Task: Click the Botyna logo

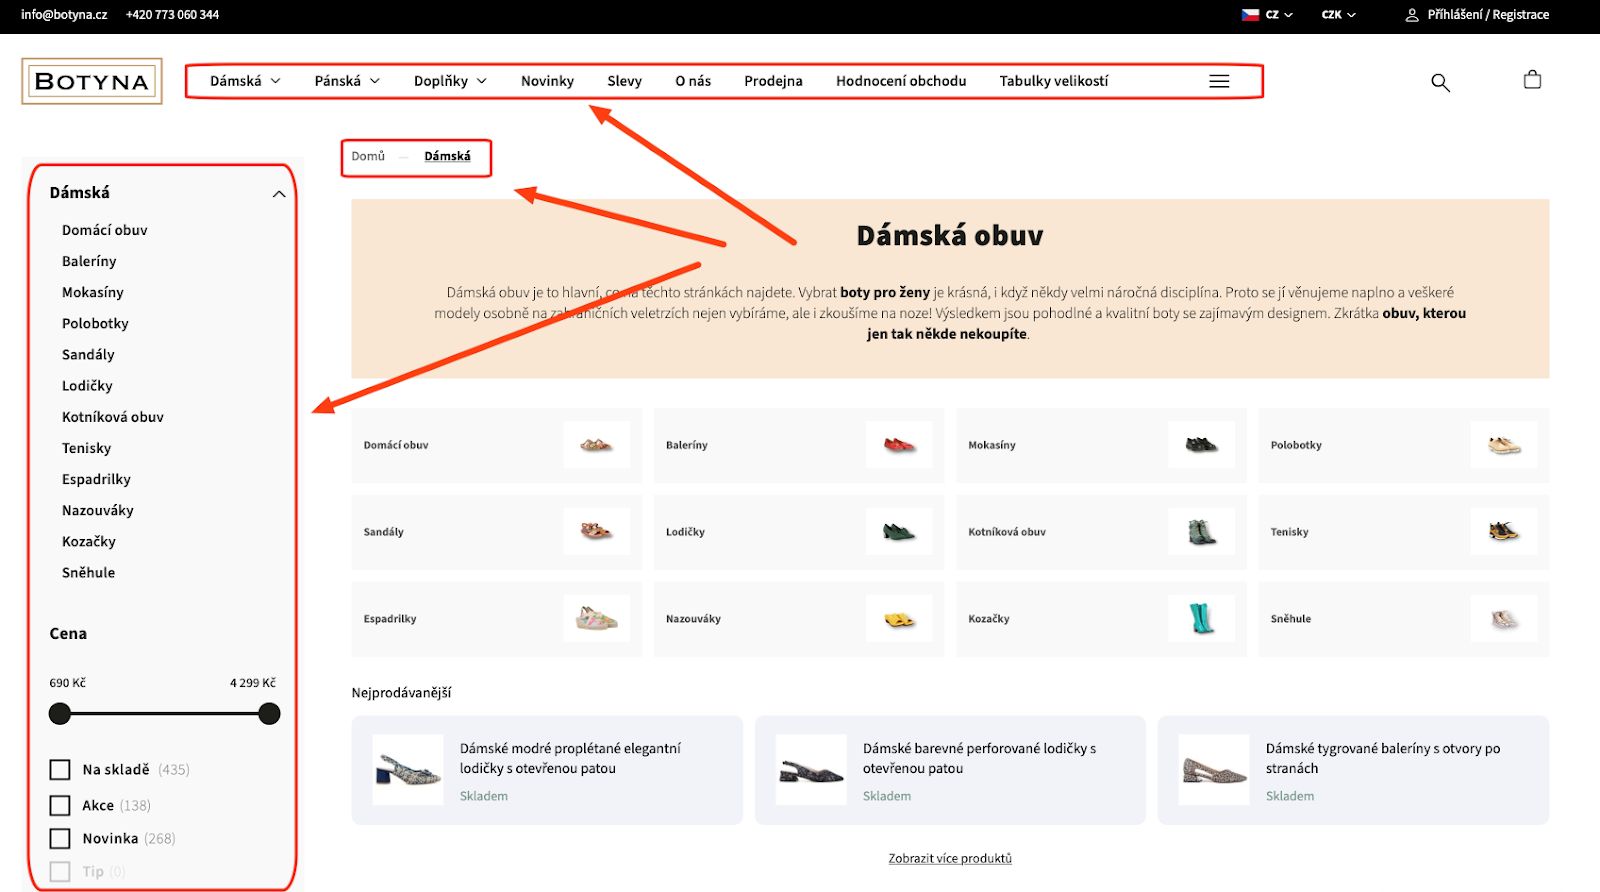Action: point(91,81)
